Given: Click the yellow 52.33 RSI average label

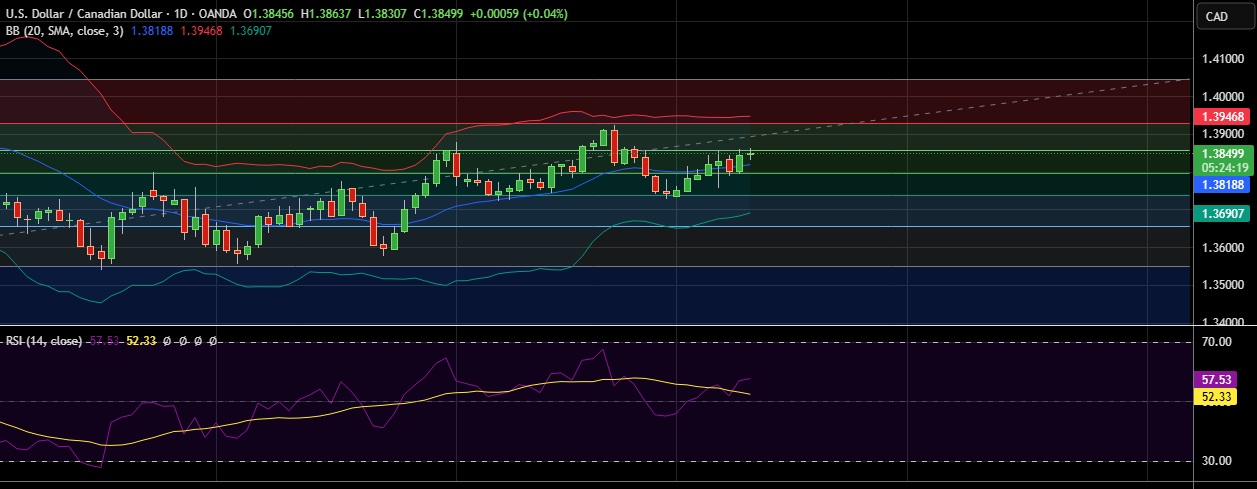Looking at the screenshot, I should (x=1220, y=397).
